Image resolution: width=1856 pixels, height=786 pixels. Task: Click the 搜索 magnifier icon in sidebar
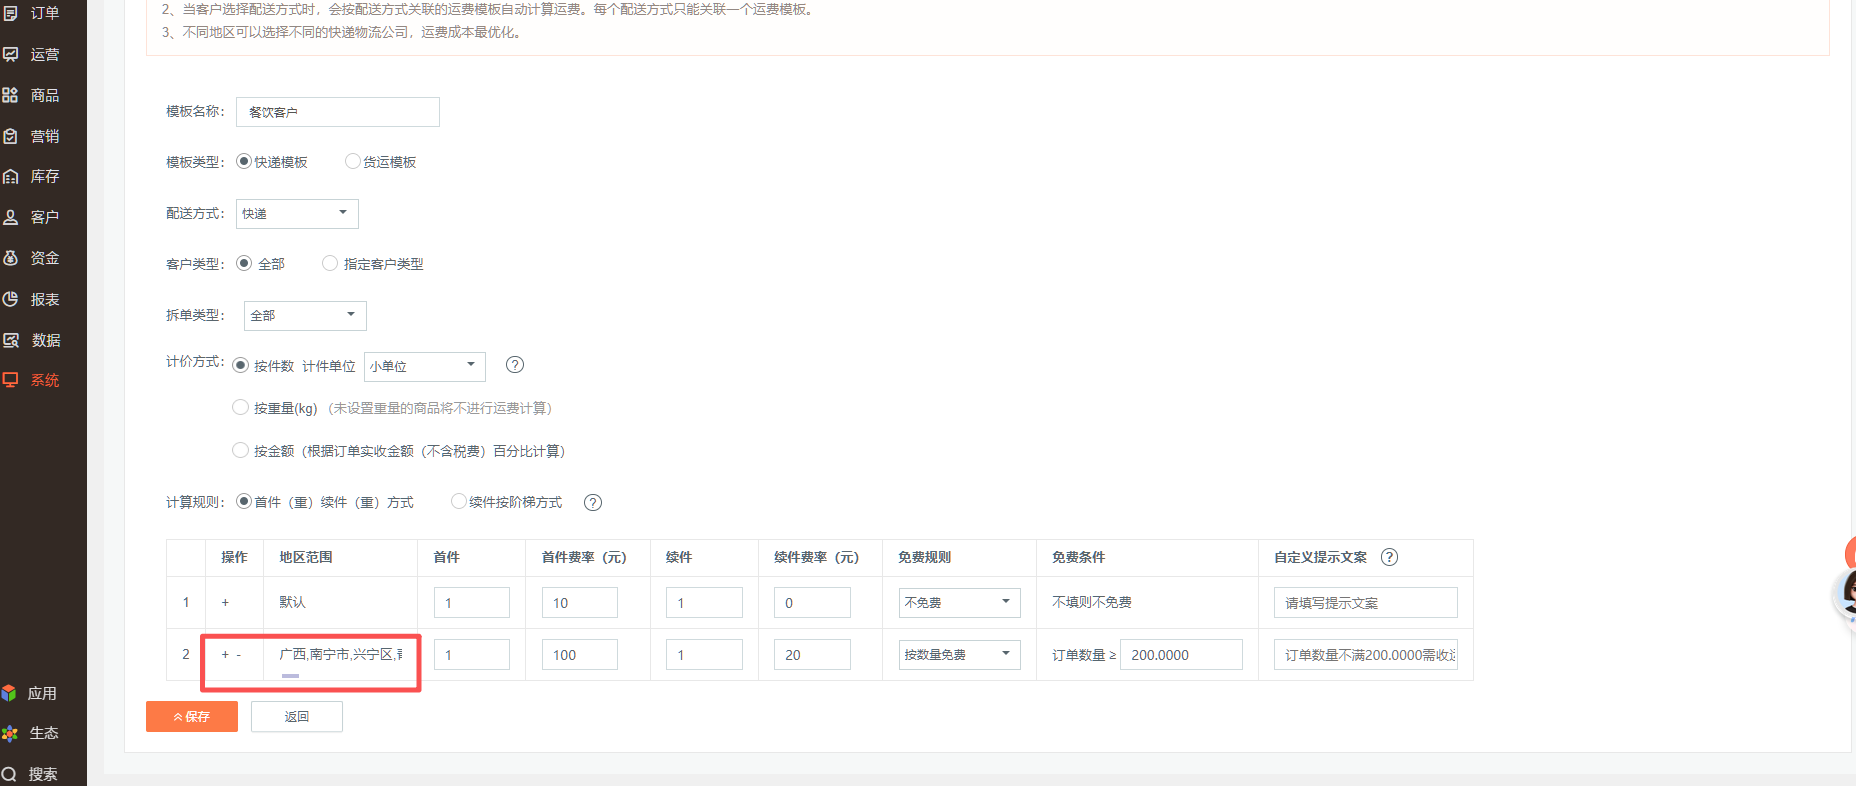(x=9, y=774)
